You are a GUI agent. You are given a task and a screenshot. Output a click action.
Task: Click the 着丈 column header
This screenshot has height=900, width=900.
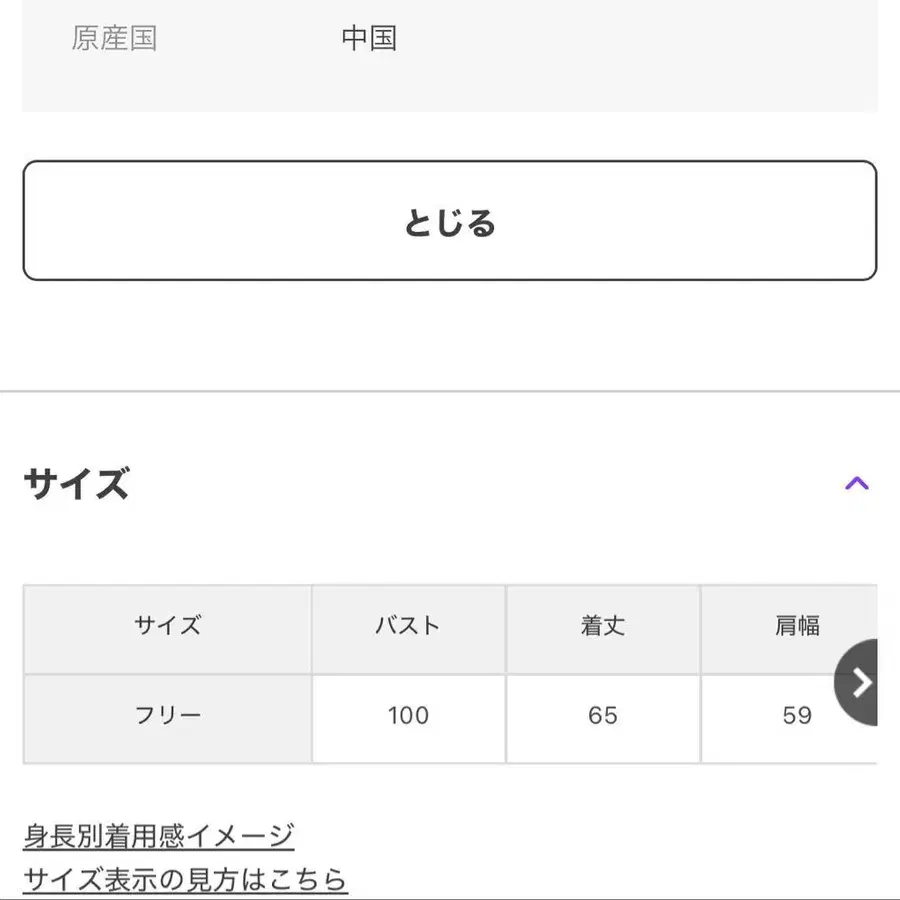[604, 626]
